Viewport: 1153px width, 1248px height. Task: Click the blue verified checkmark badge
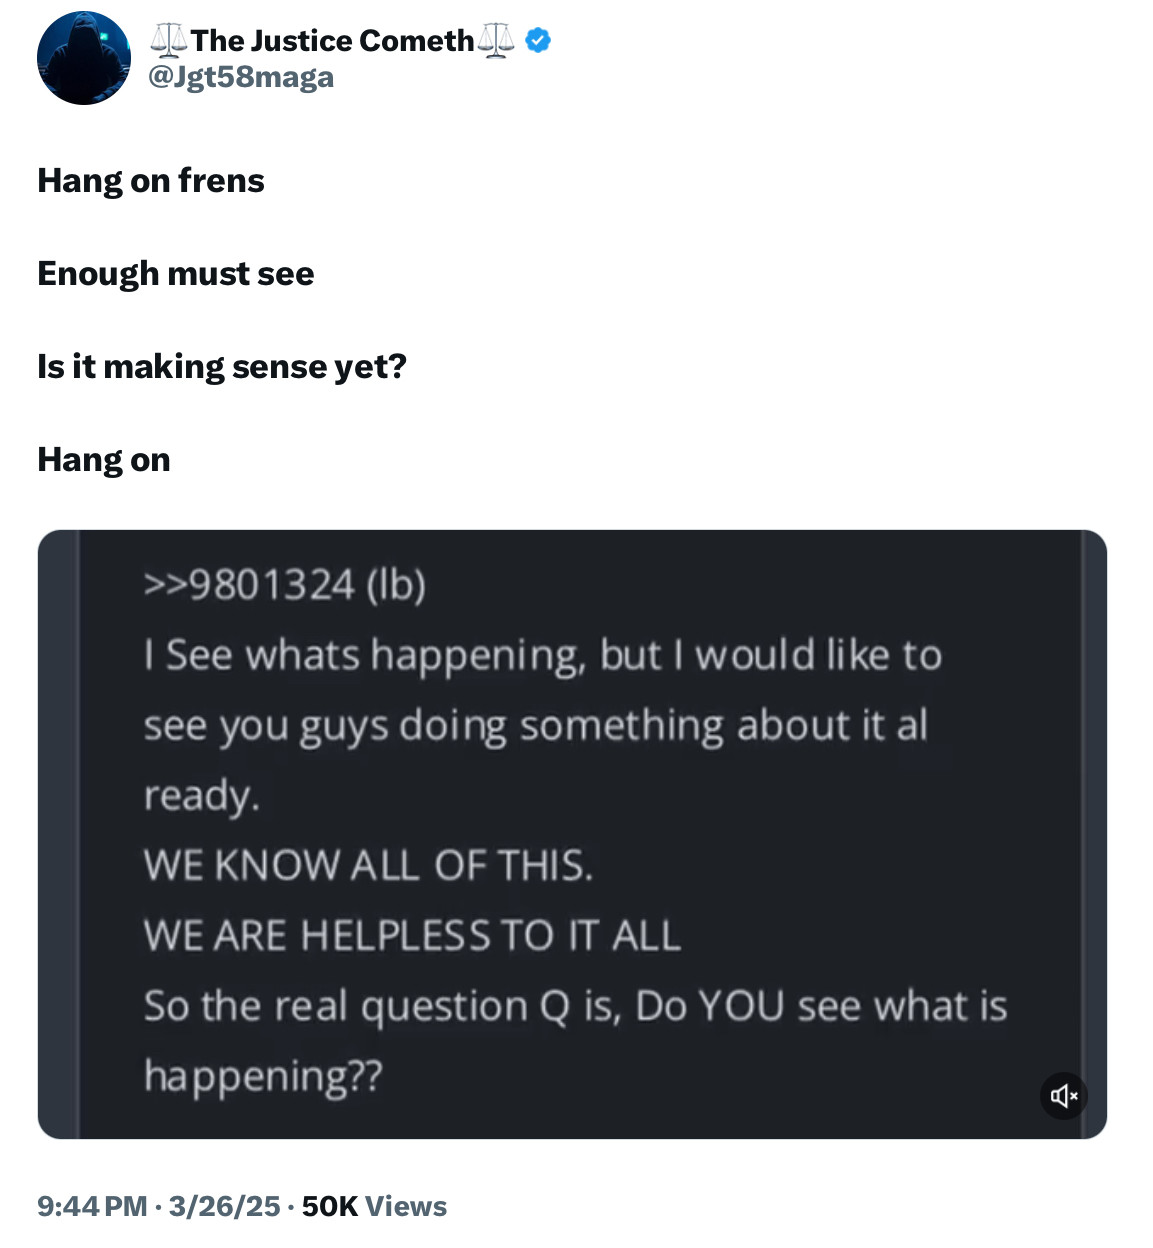[538, 40]
